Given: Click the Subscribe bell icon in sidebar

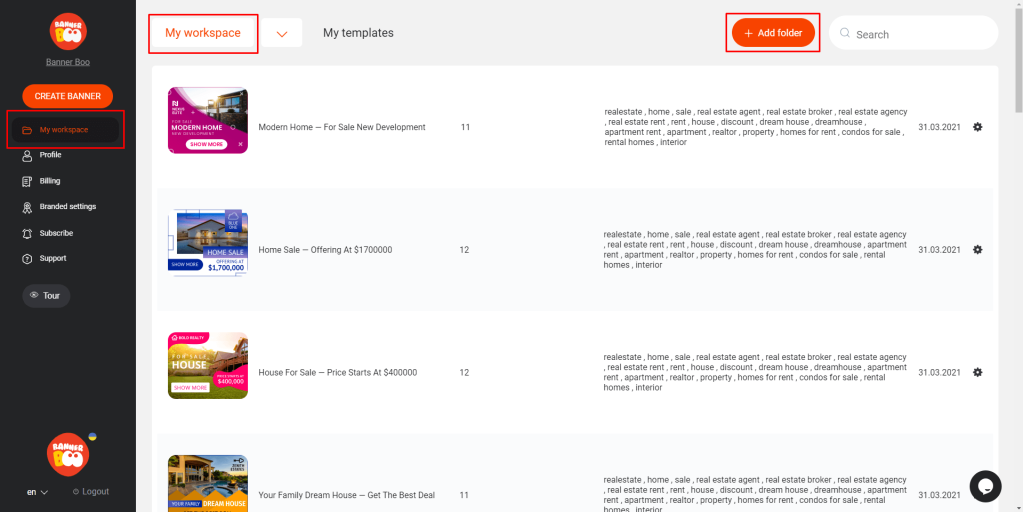Looking at the screenshot, I should (x=27, y=233).
